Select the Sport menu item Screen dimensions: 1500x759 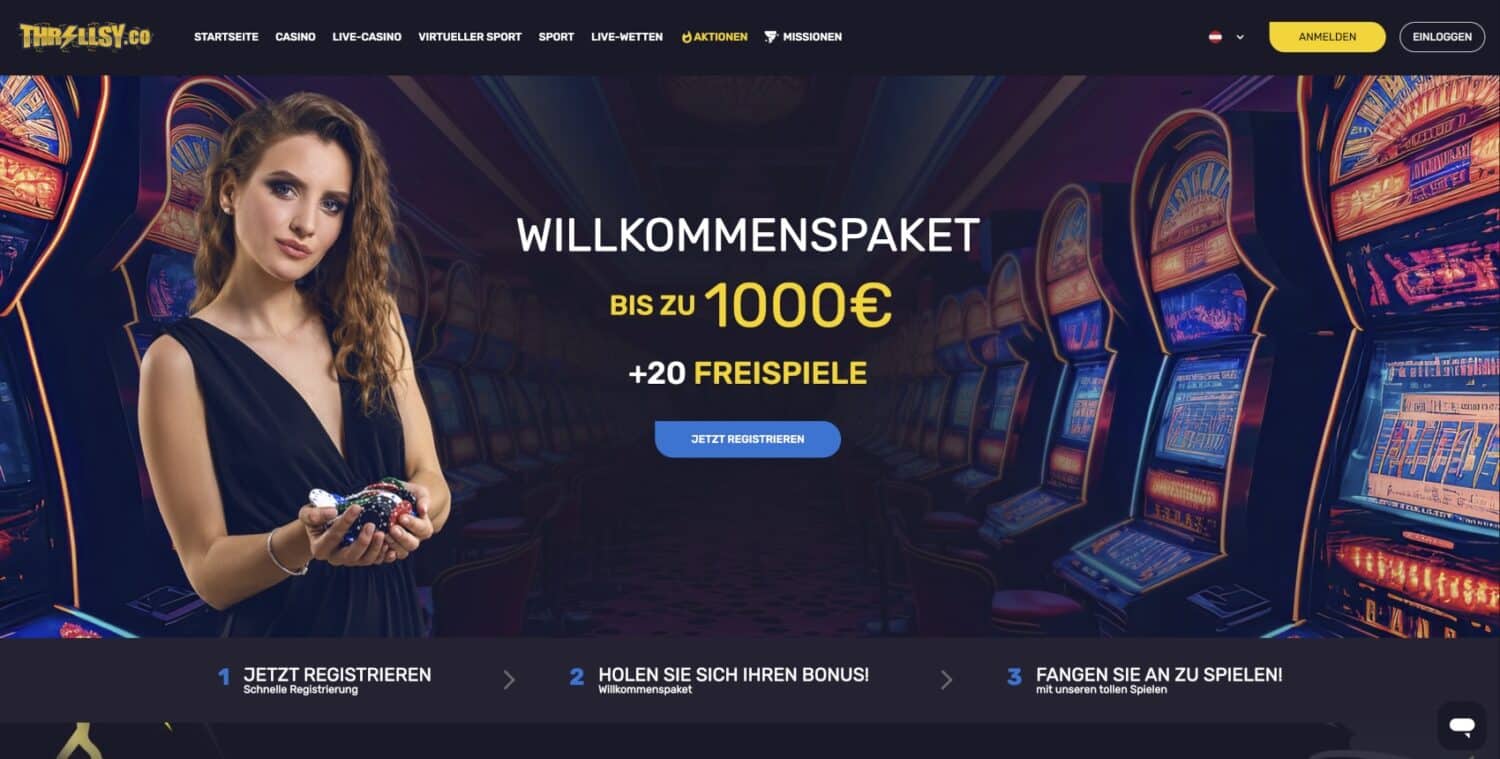pos(556,37)
